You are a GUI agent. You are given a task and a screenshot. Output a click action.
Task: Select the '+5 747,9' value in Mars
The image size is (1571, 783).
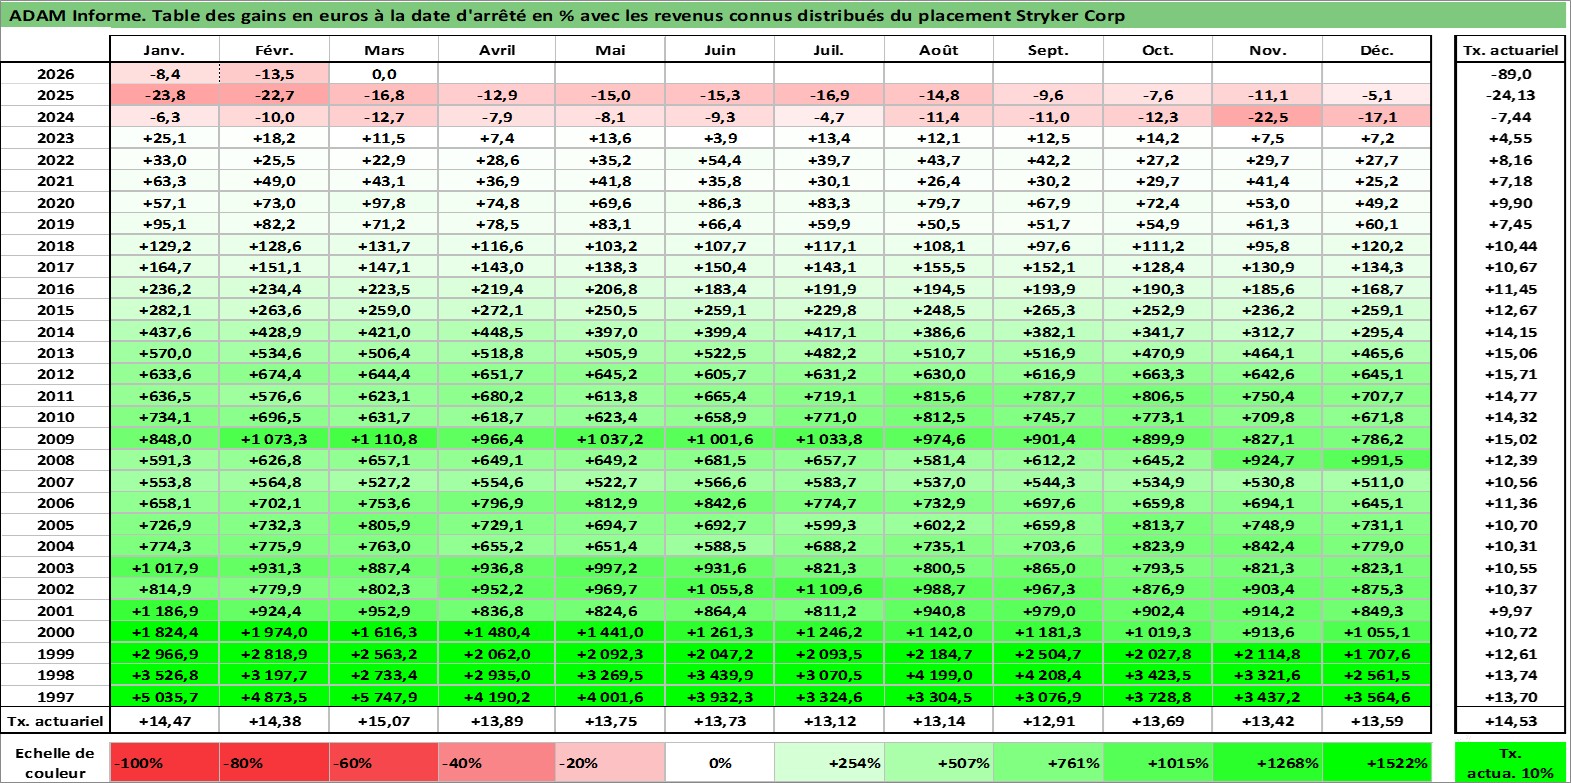point(384,697)
